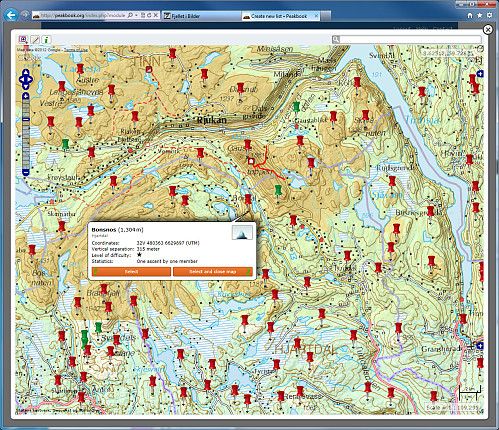
Task: Go back with the browser back arrow
Action: [11, 15]
